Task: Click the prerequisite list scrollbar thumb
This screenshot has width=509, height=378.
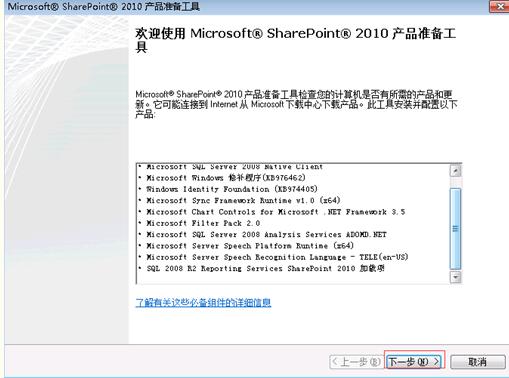Action: (x=455, y=228)
